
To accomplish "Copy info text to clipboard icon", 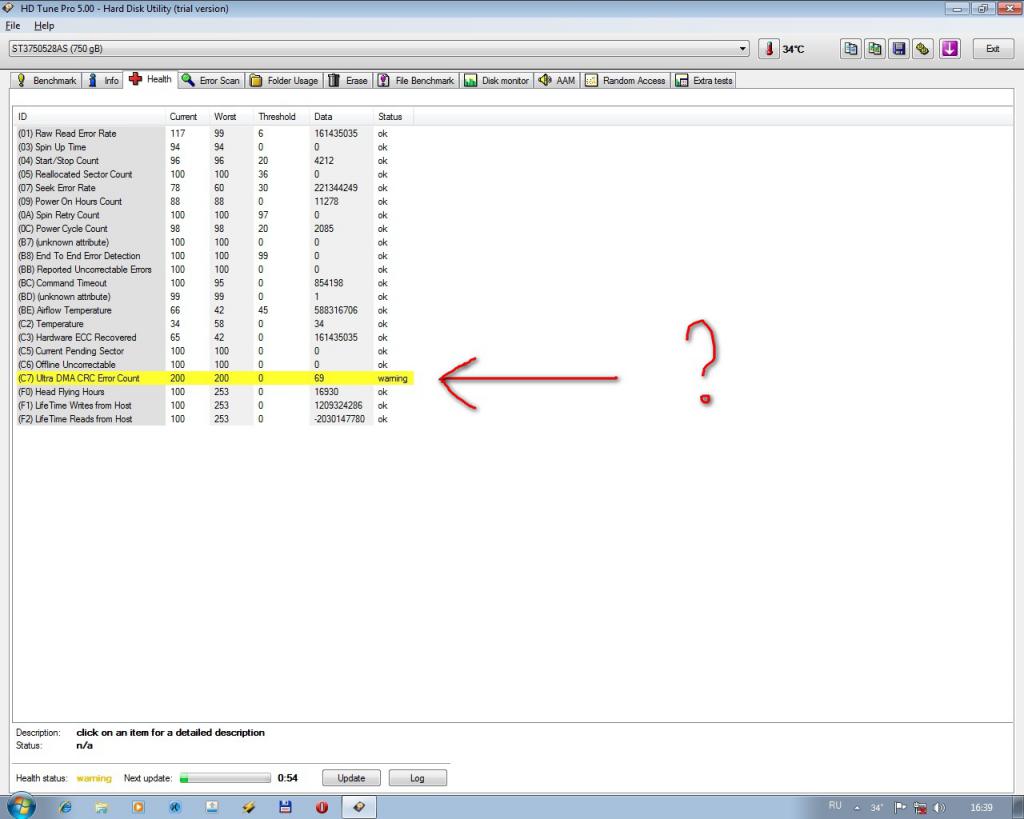I will [x=850, y=49].
